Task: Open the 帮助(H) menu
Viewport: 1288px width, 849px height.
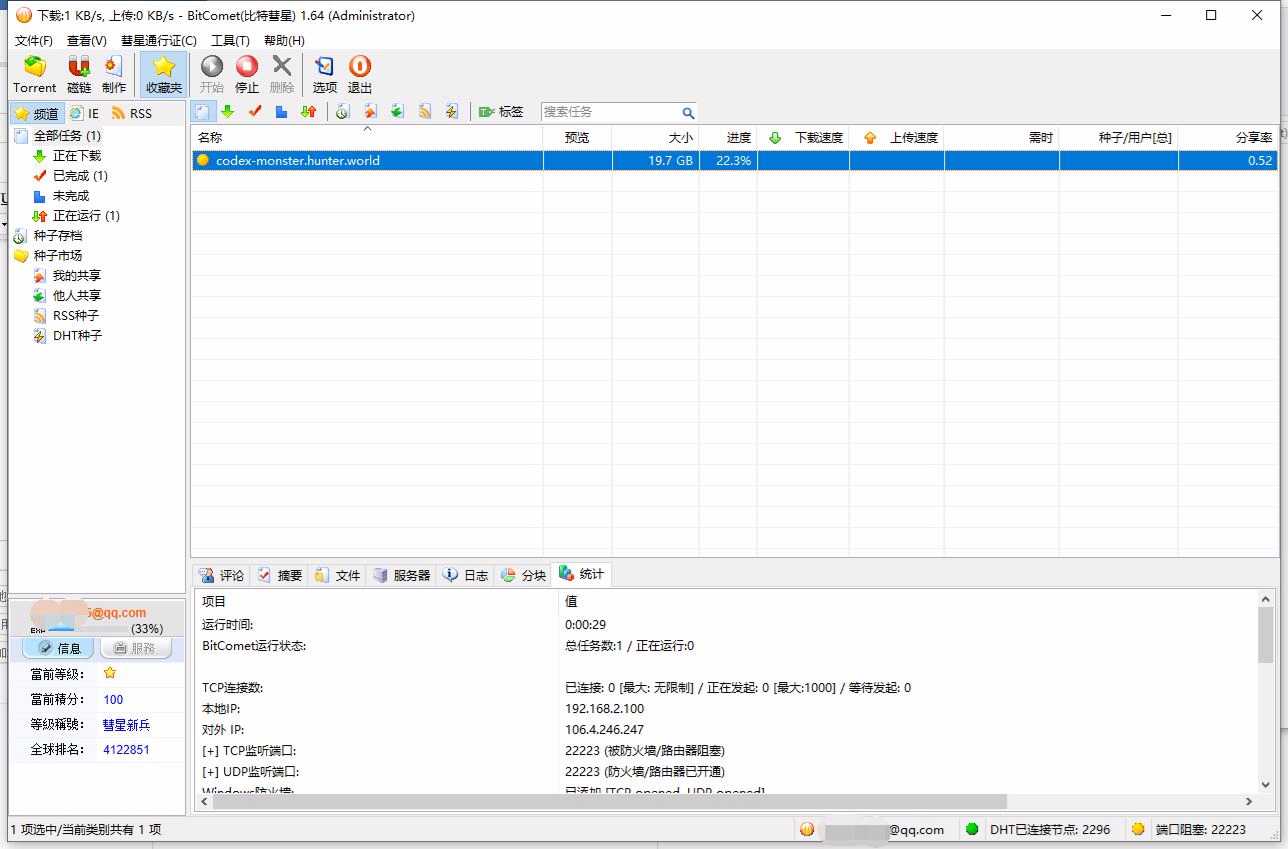Action: [x=284, y=40]
